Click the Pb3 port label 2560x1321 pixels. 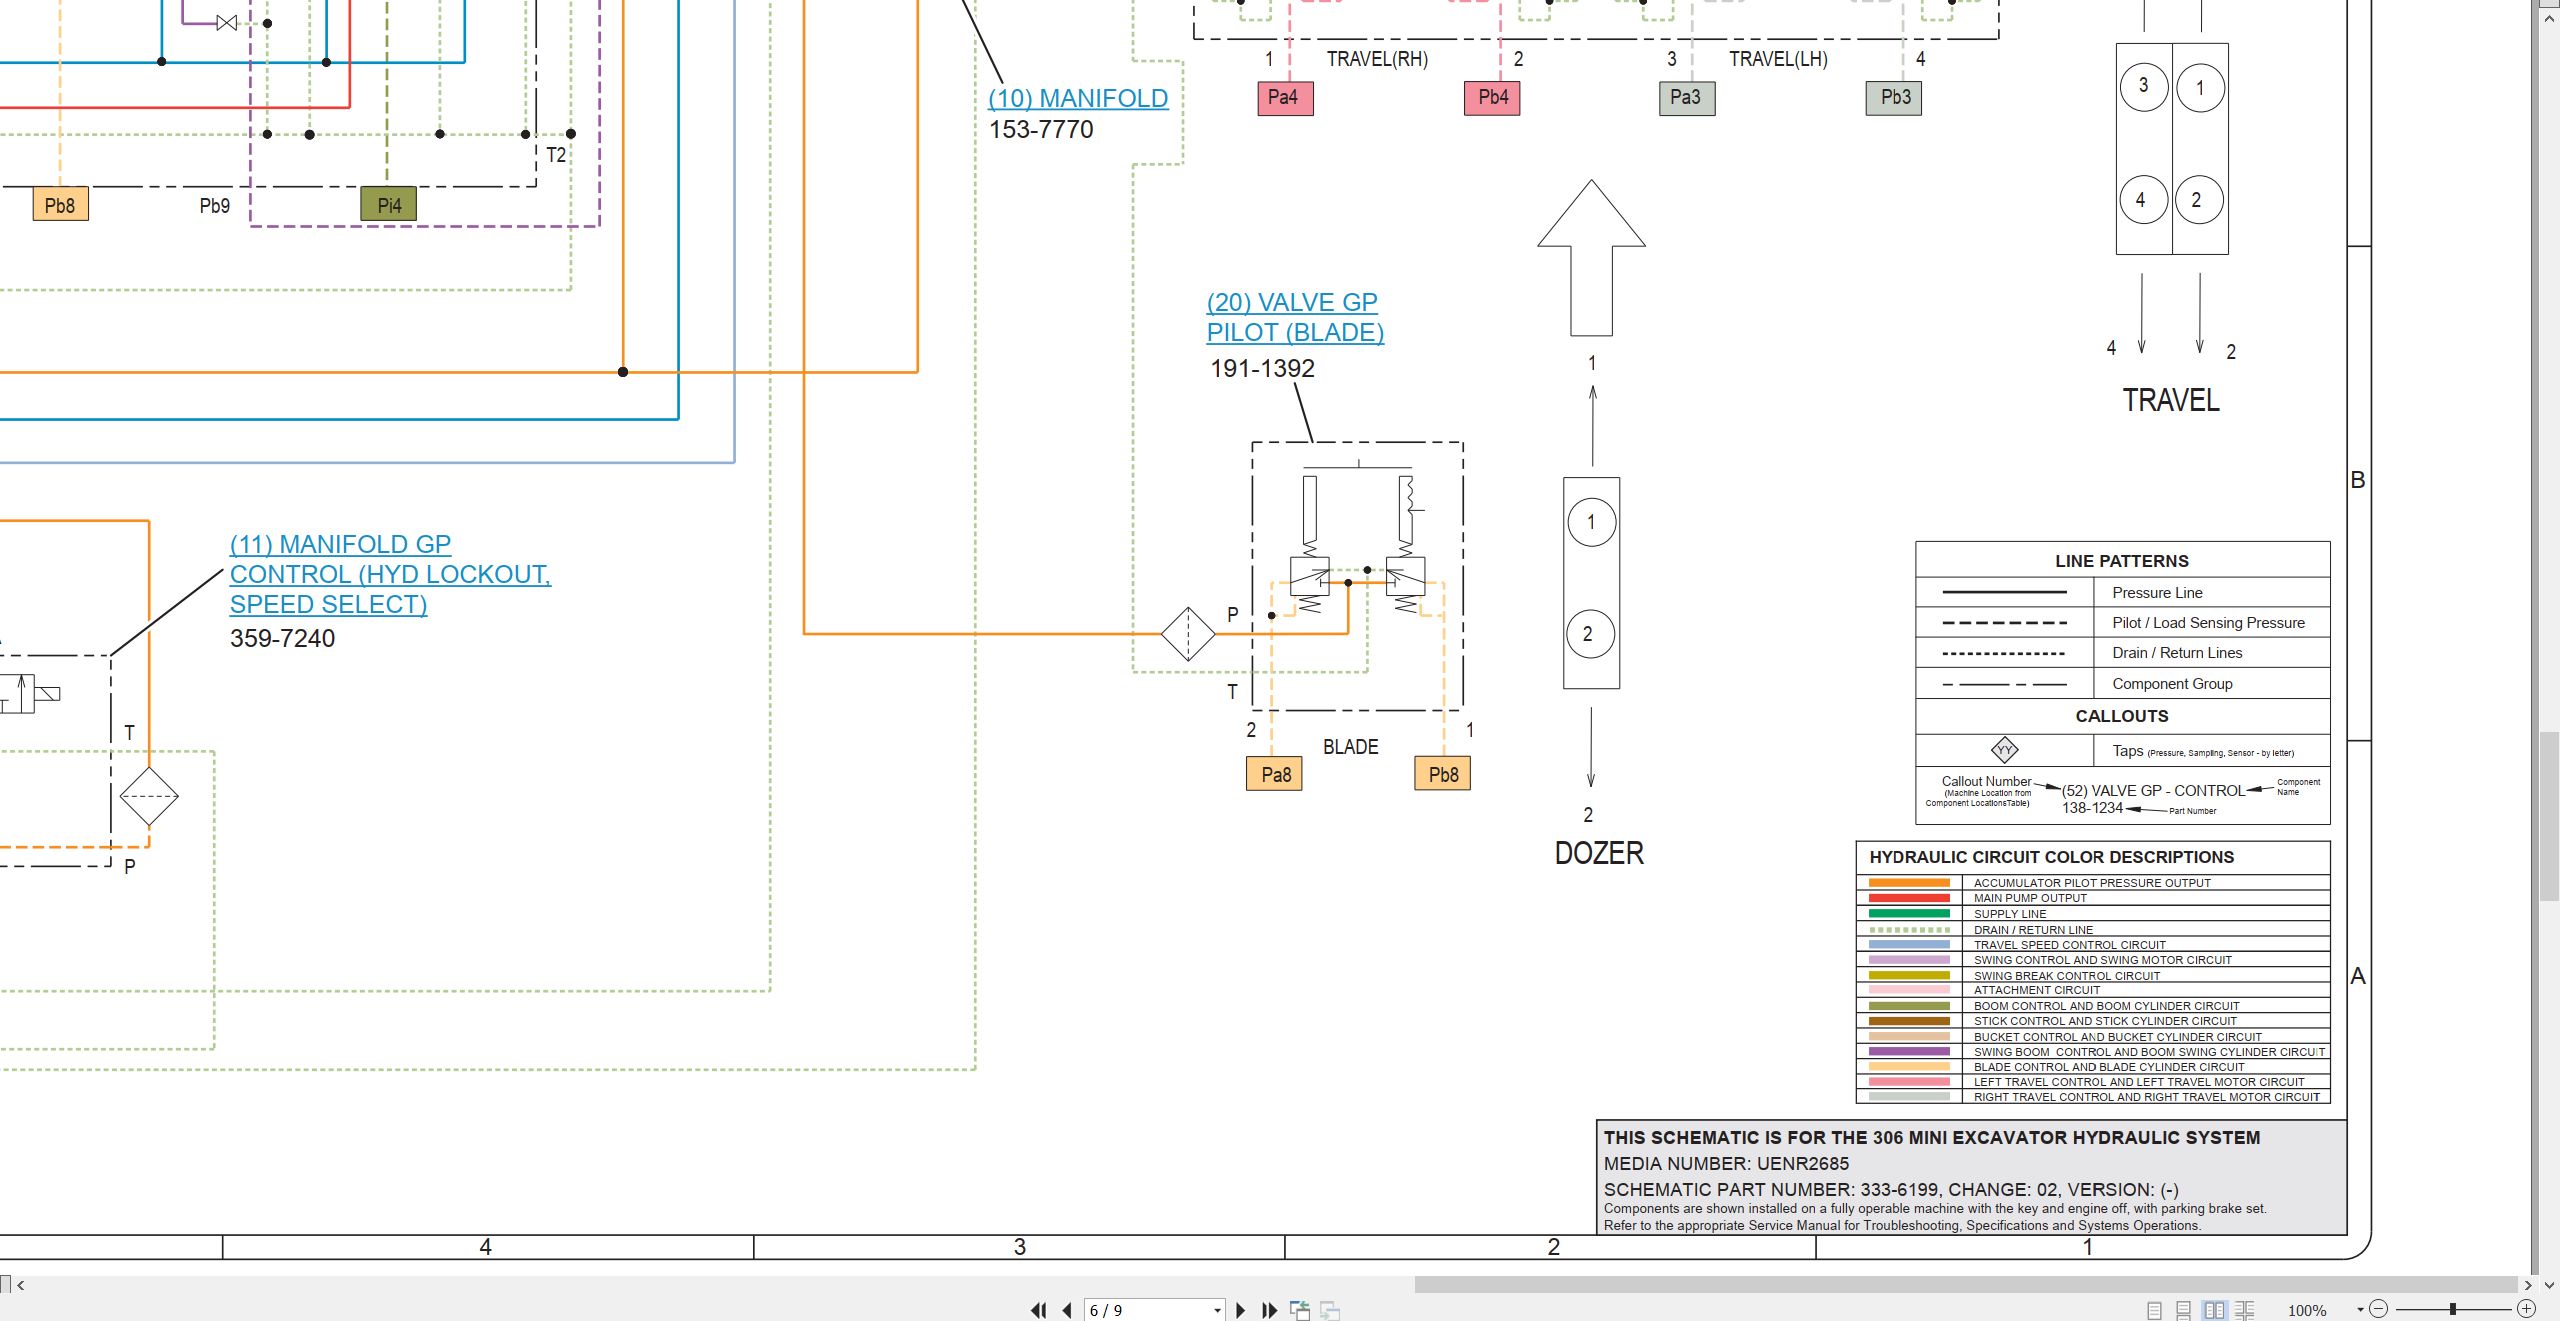[1894, 97]
